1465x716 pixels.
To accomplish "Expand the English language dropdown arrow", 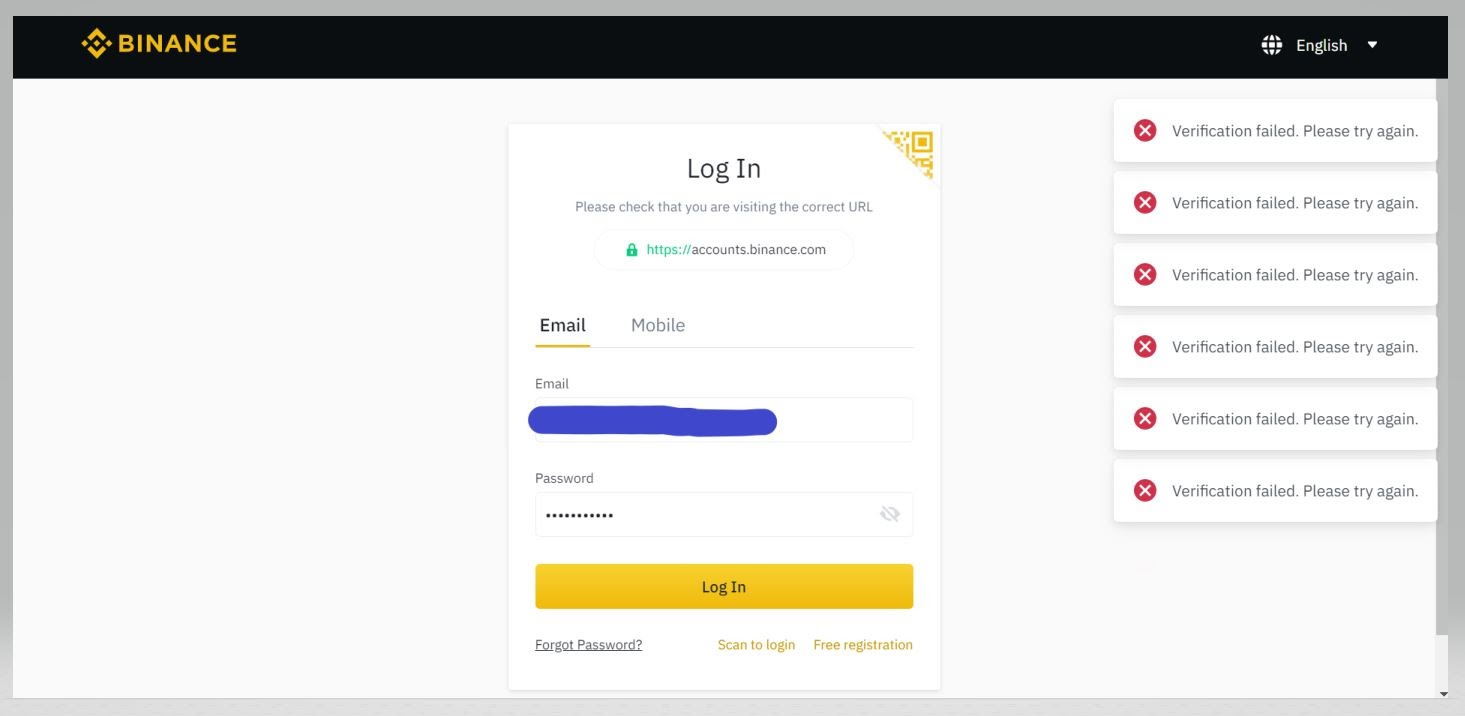I will coord(1372,45).
